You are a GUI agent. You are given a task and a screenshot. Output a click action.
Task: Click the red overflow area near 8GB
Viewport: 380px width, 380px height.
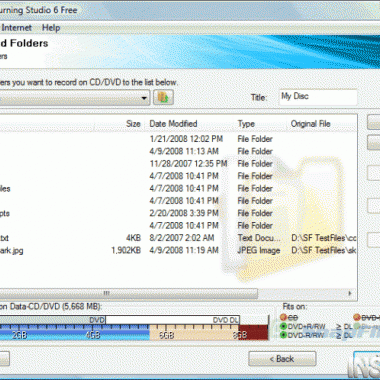[253, 333]
